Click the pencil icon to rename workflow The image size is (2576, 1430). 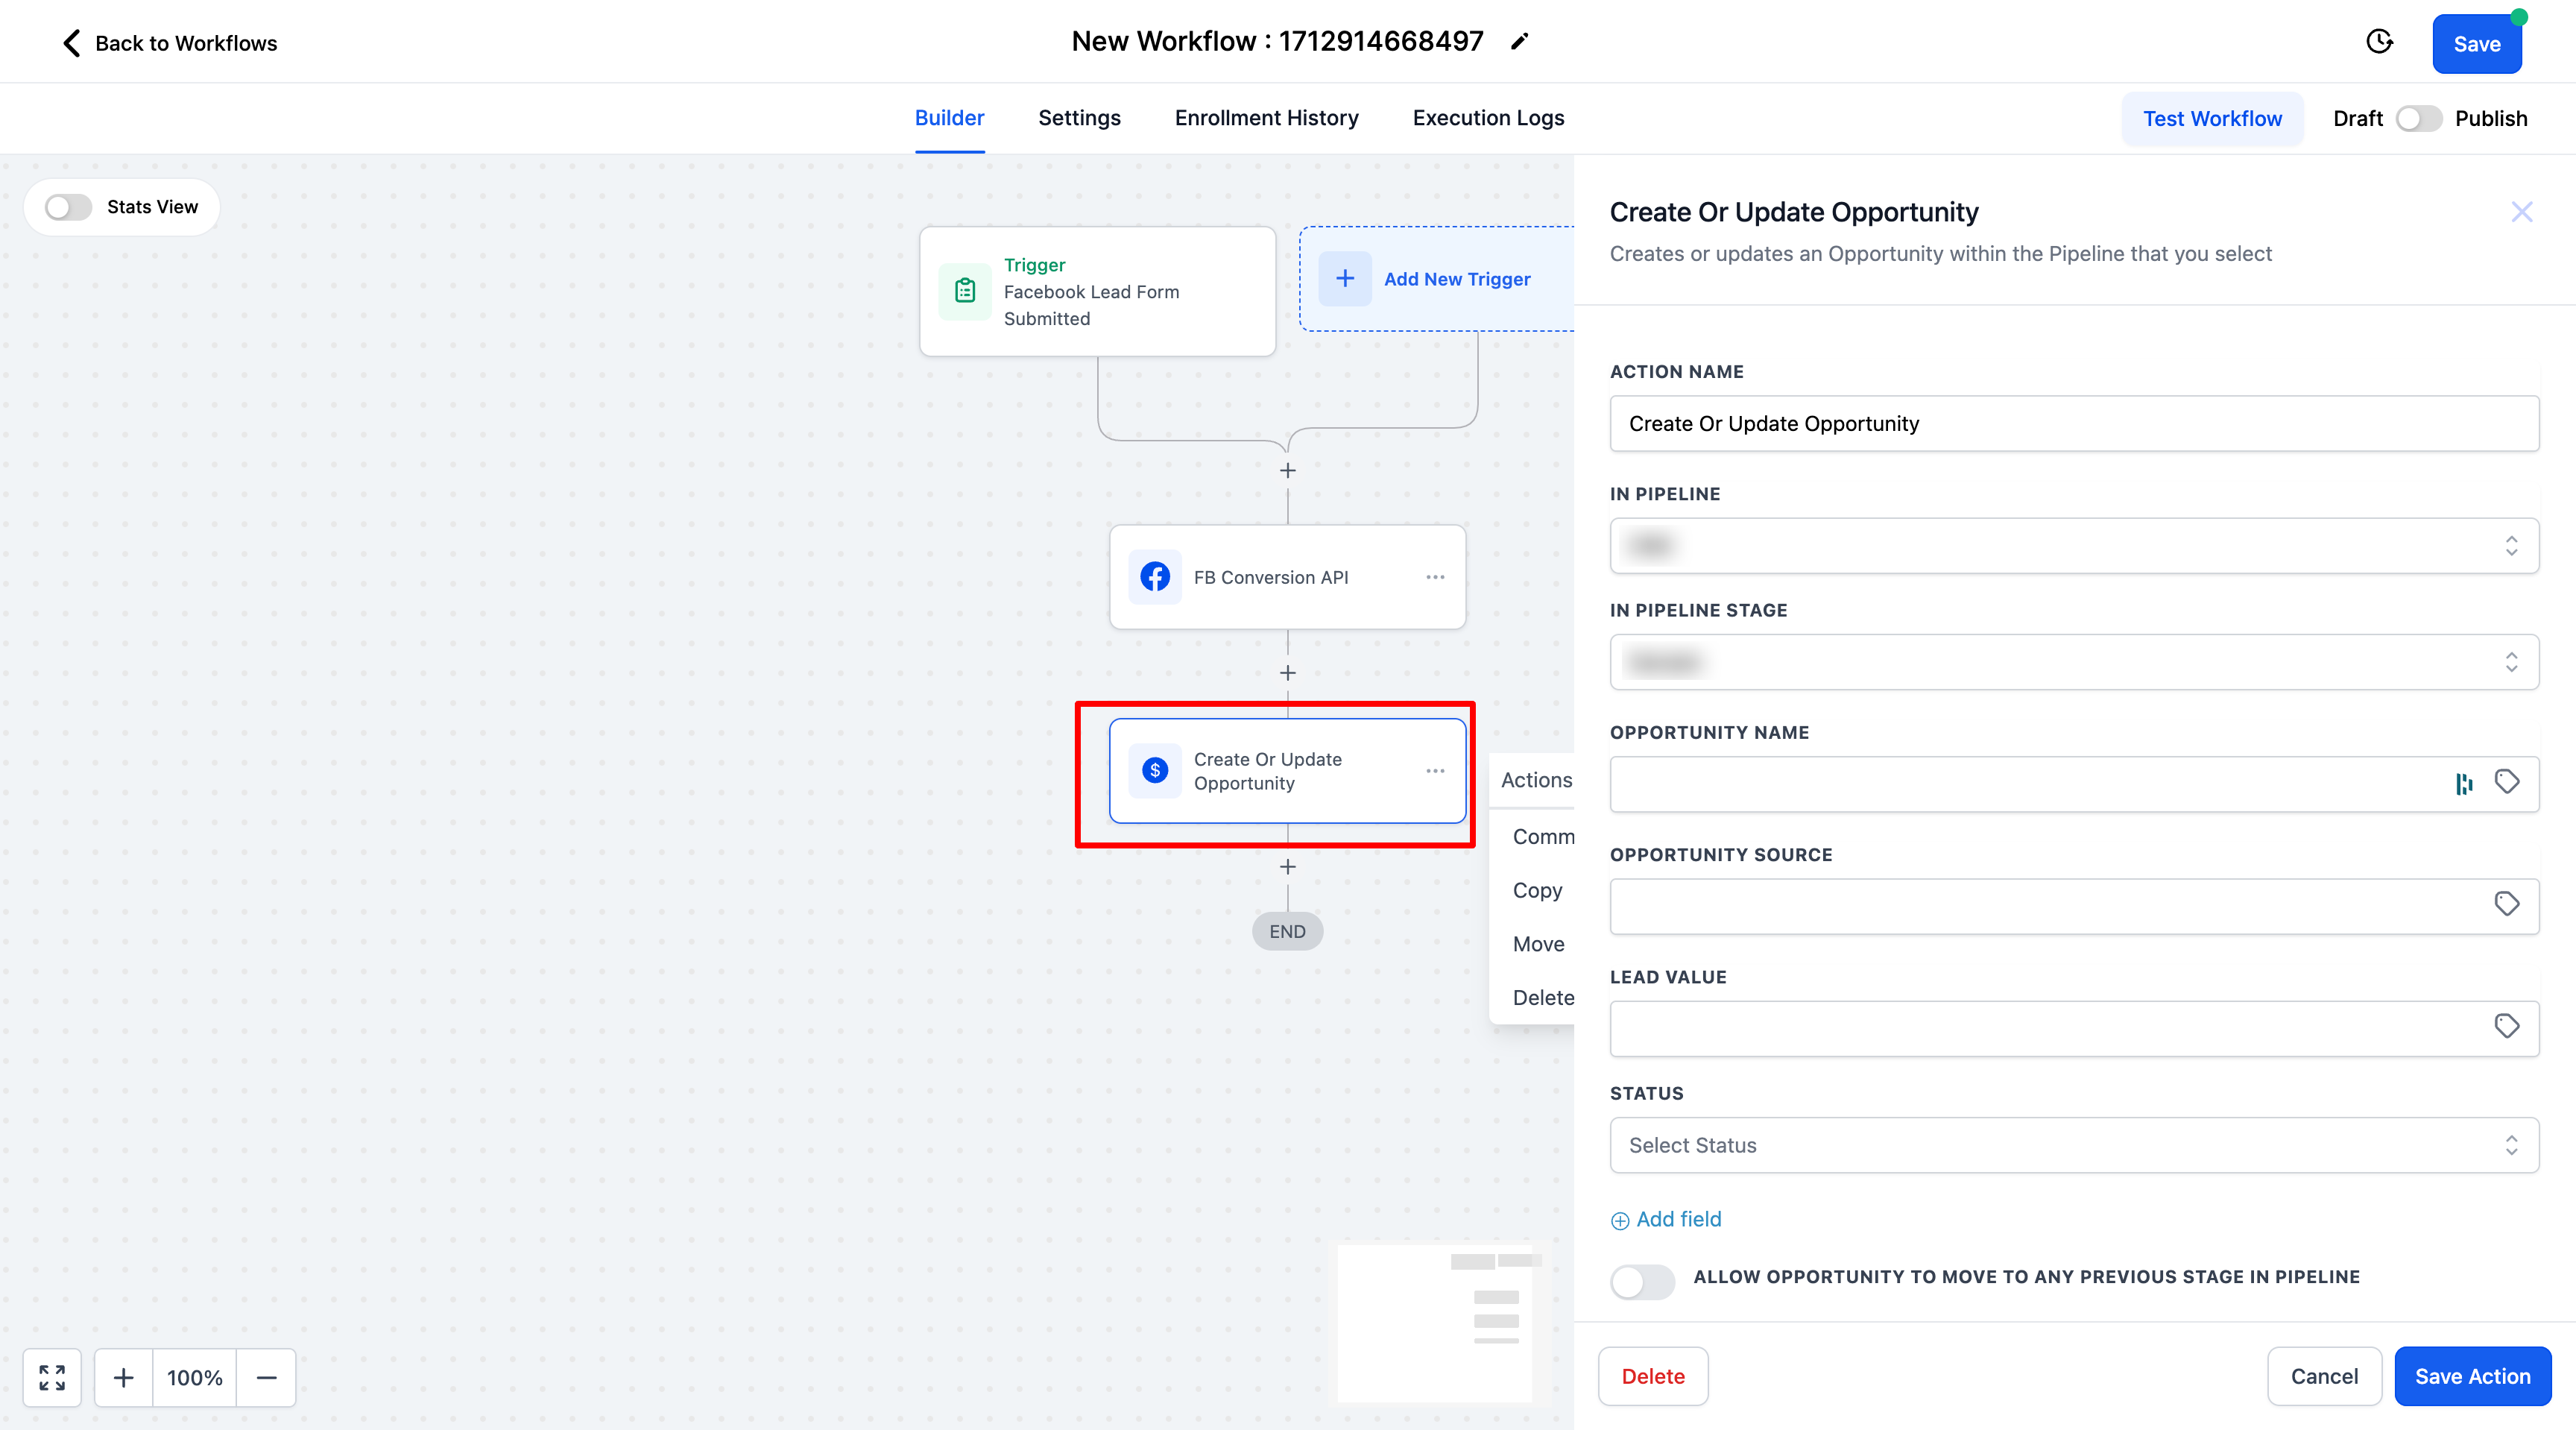(1519, 42)
